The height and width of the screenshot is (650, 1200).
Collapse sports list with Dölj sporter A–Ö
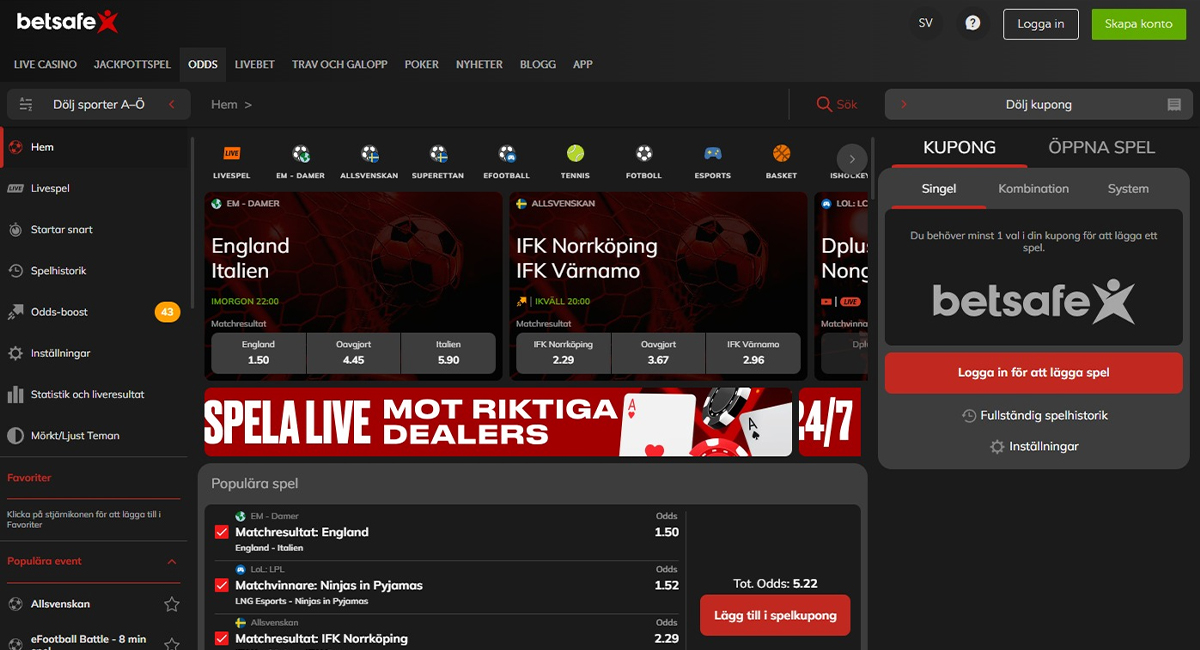point(98,104)
